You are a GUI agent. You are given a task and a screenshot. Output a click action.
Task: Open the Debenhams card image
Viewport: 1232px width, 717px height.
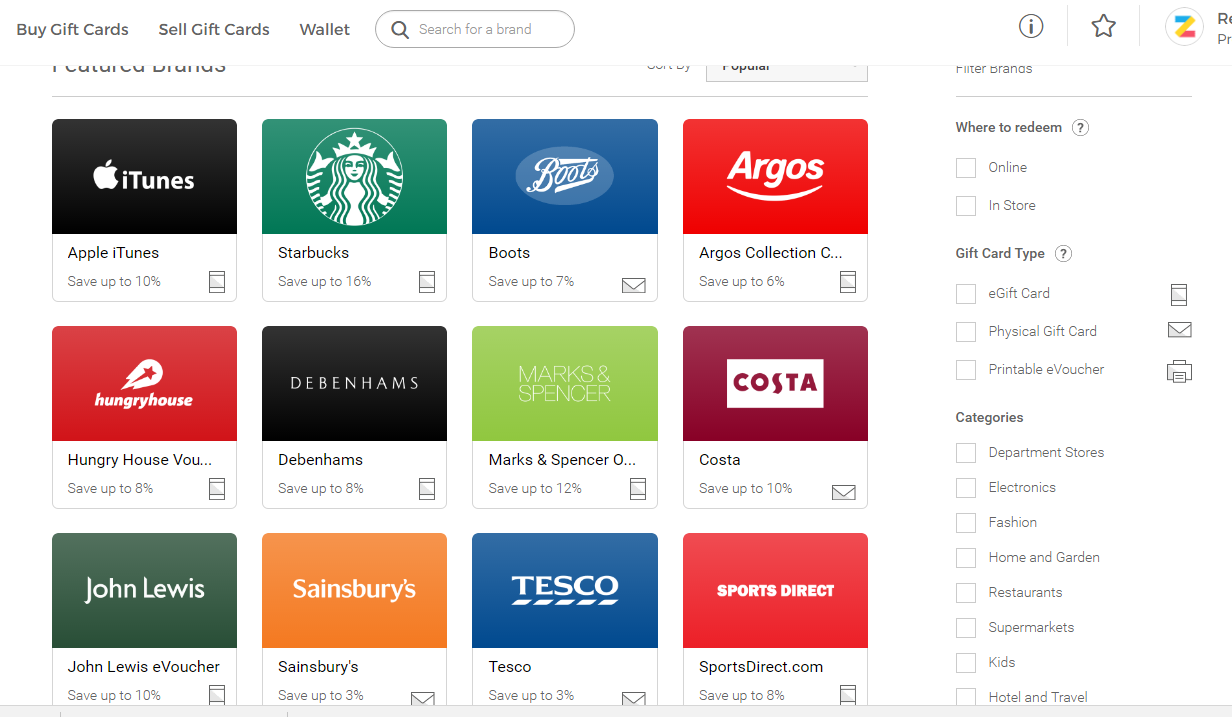coord(355,384)
